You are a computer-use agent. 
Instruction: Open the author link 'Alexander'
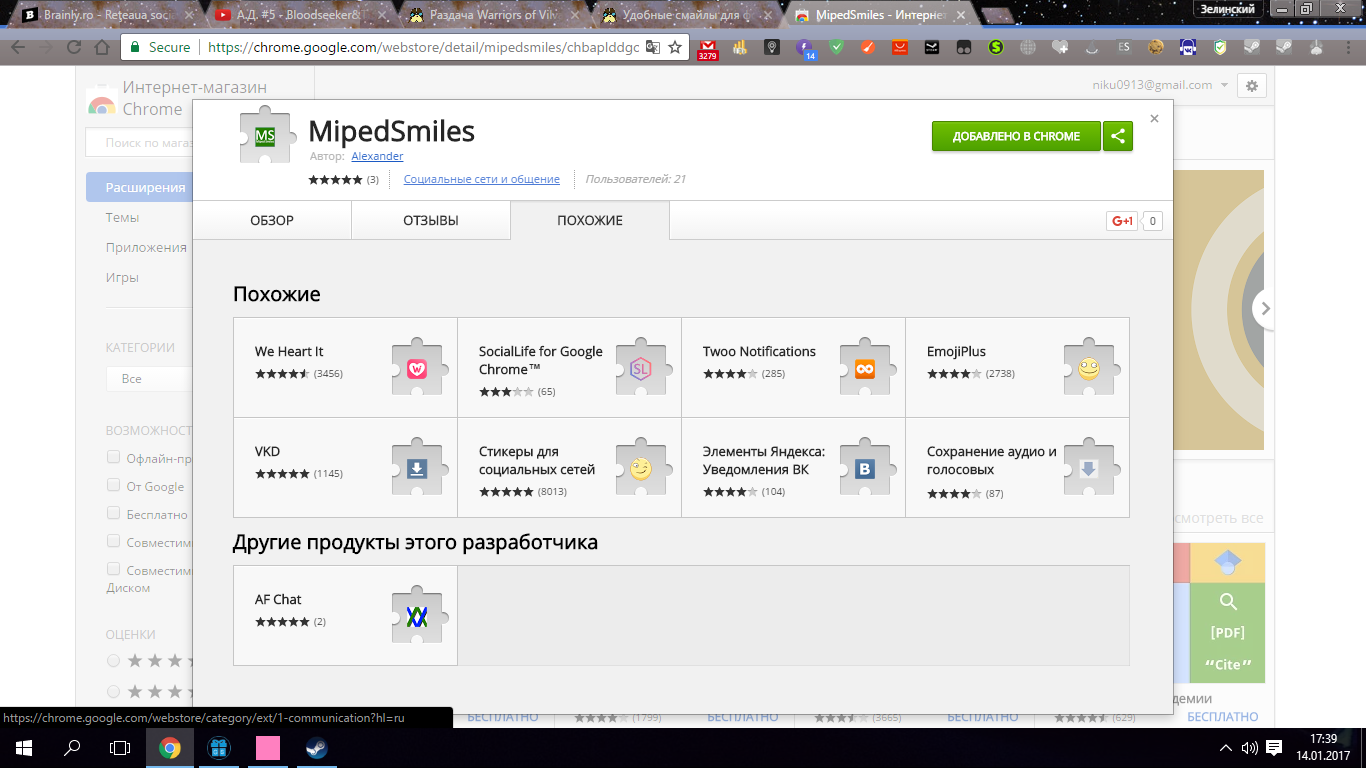(377, 156)
